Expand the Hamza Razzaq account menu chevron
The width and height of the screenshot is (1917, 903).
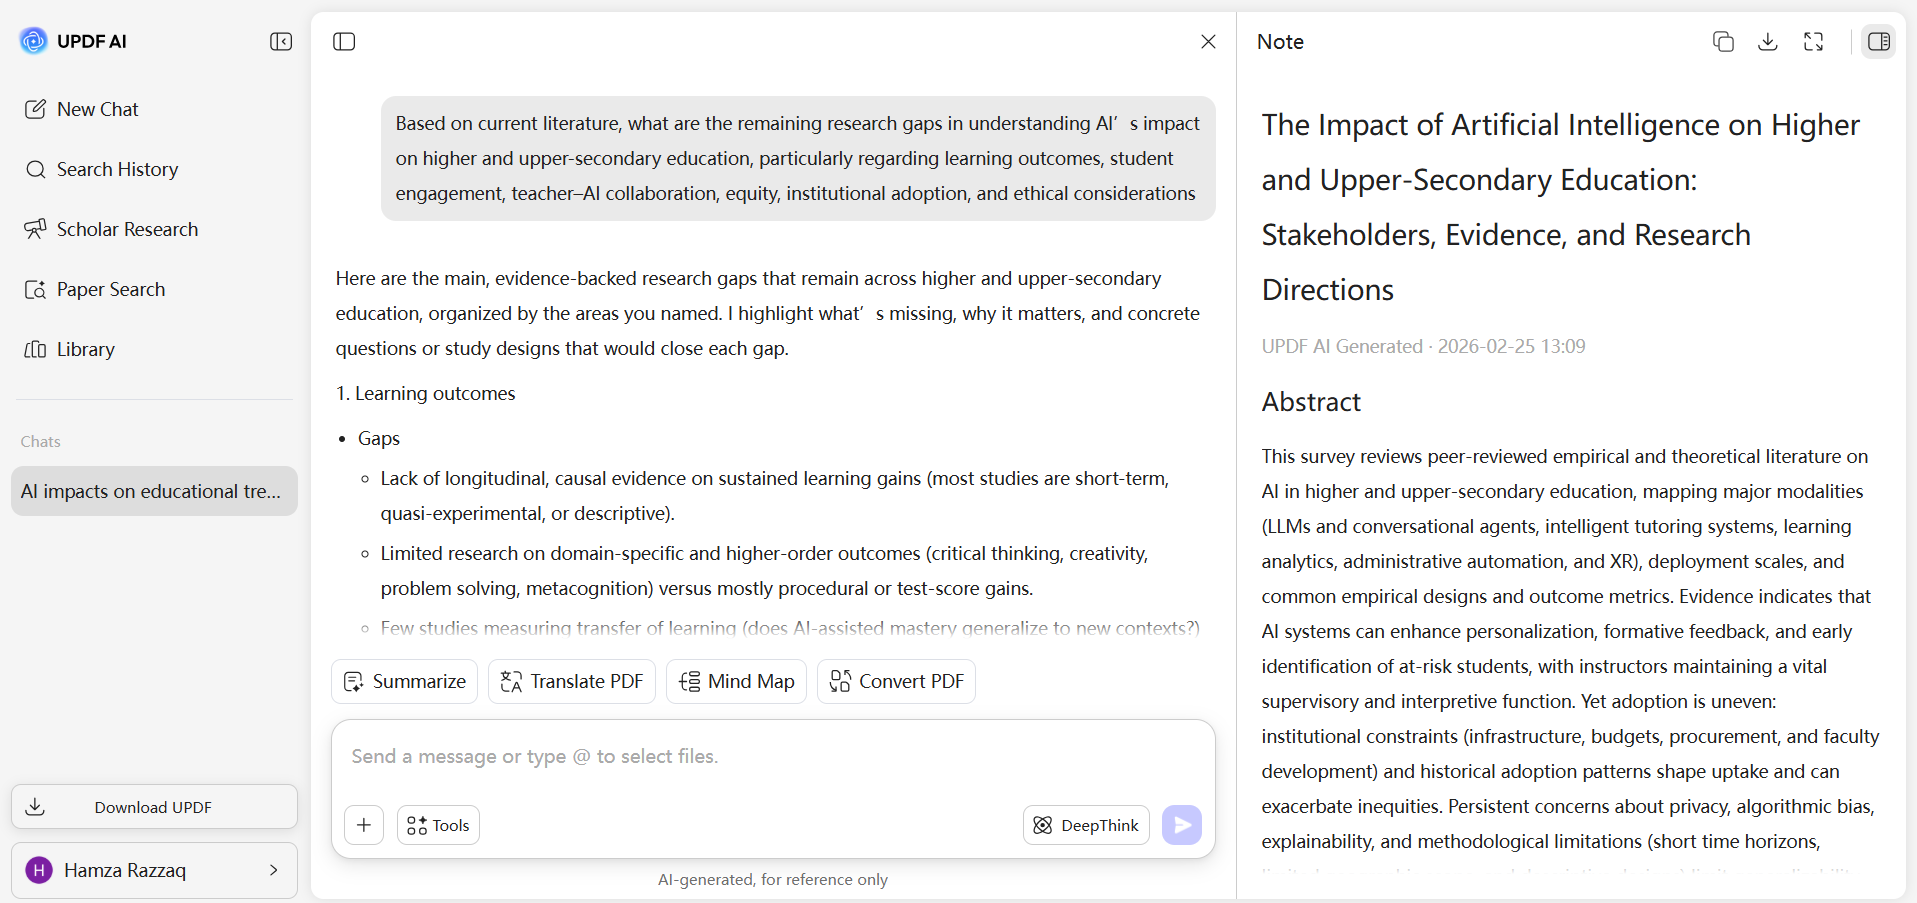tap(273, 870)
